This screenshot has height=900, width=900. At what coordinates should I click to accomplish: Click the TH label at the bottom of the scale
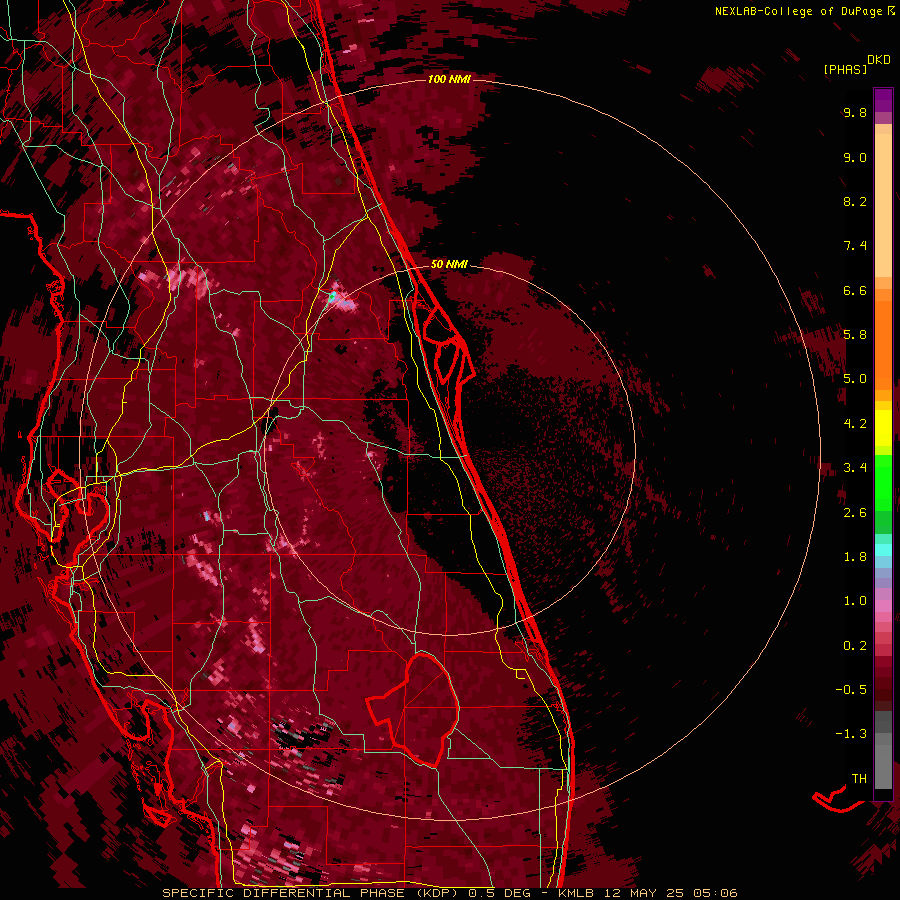[859, 779]
